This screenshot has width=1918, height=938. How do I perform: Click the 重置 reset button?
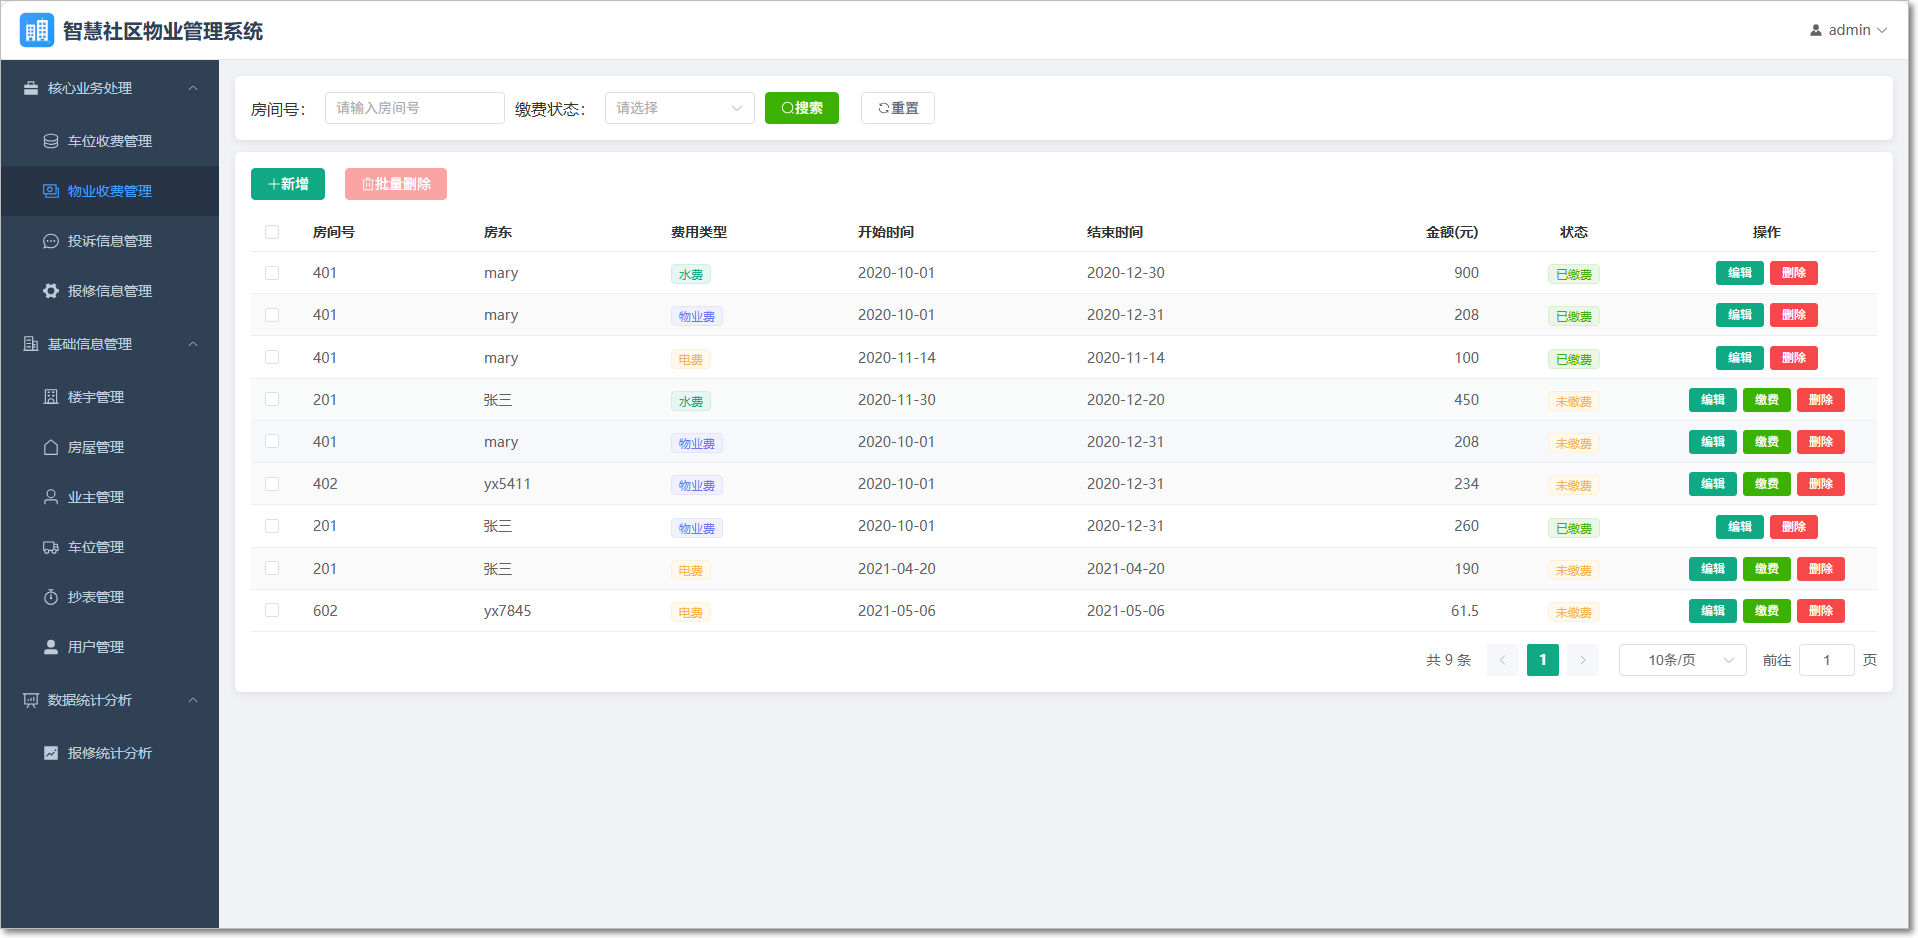[898, 108]
